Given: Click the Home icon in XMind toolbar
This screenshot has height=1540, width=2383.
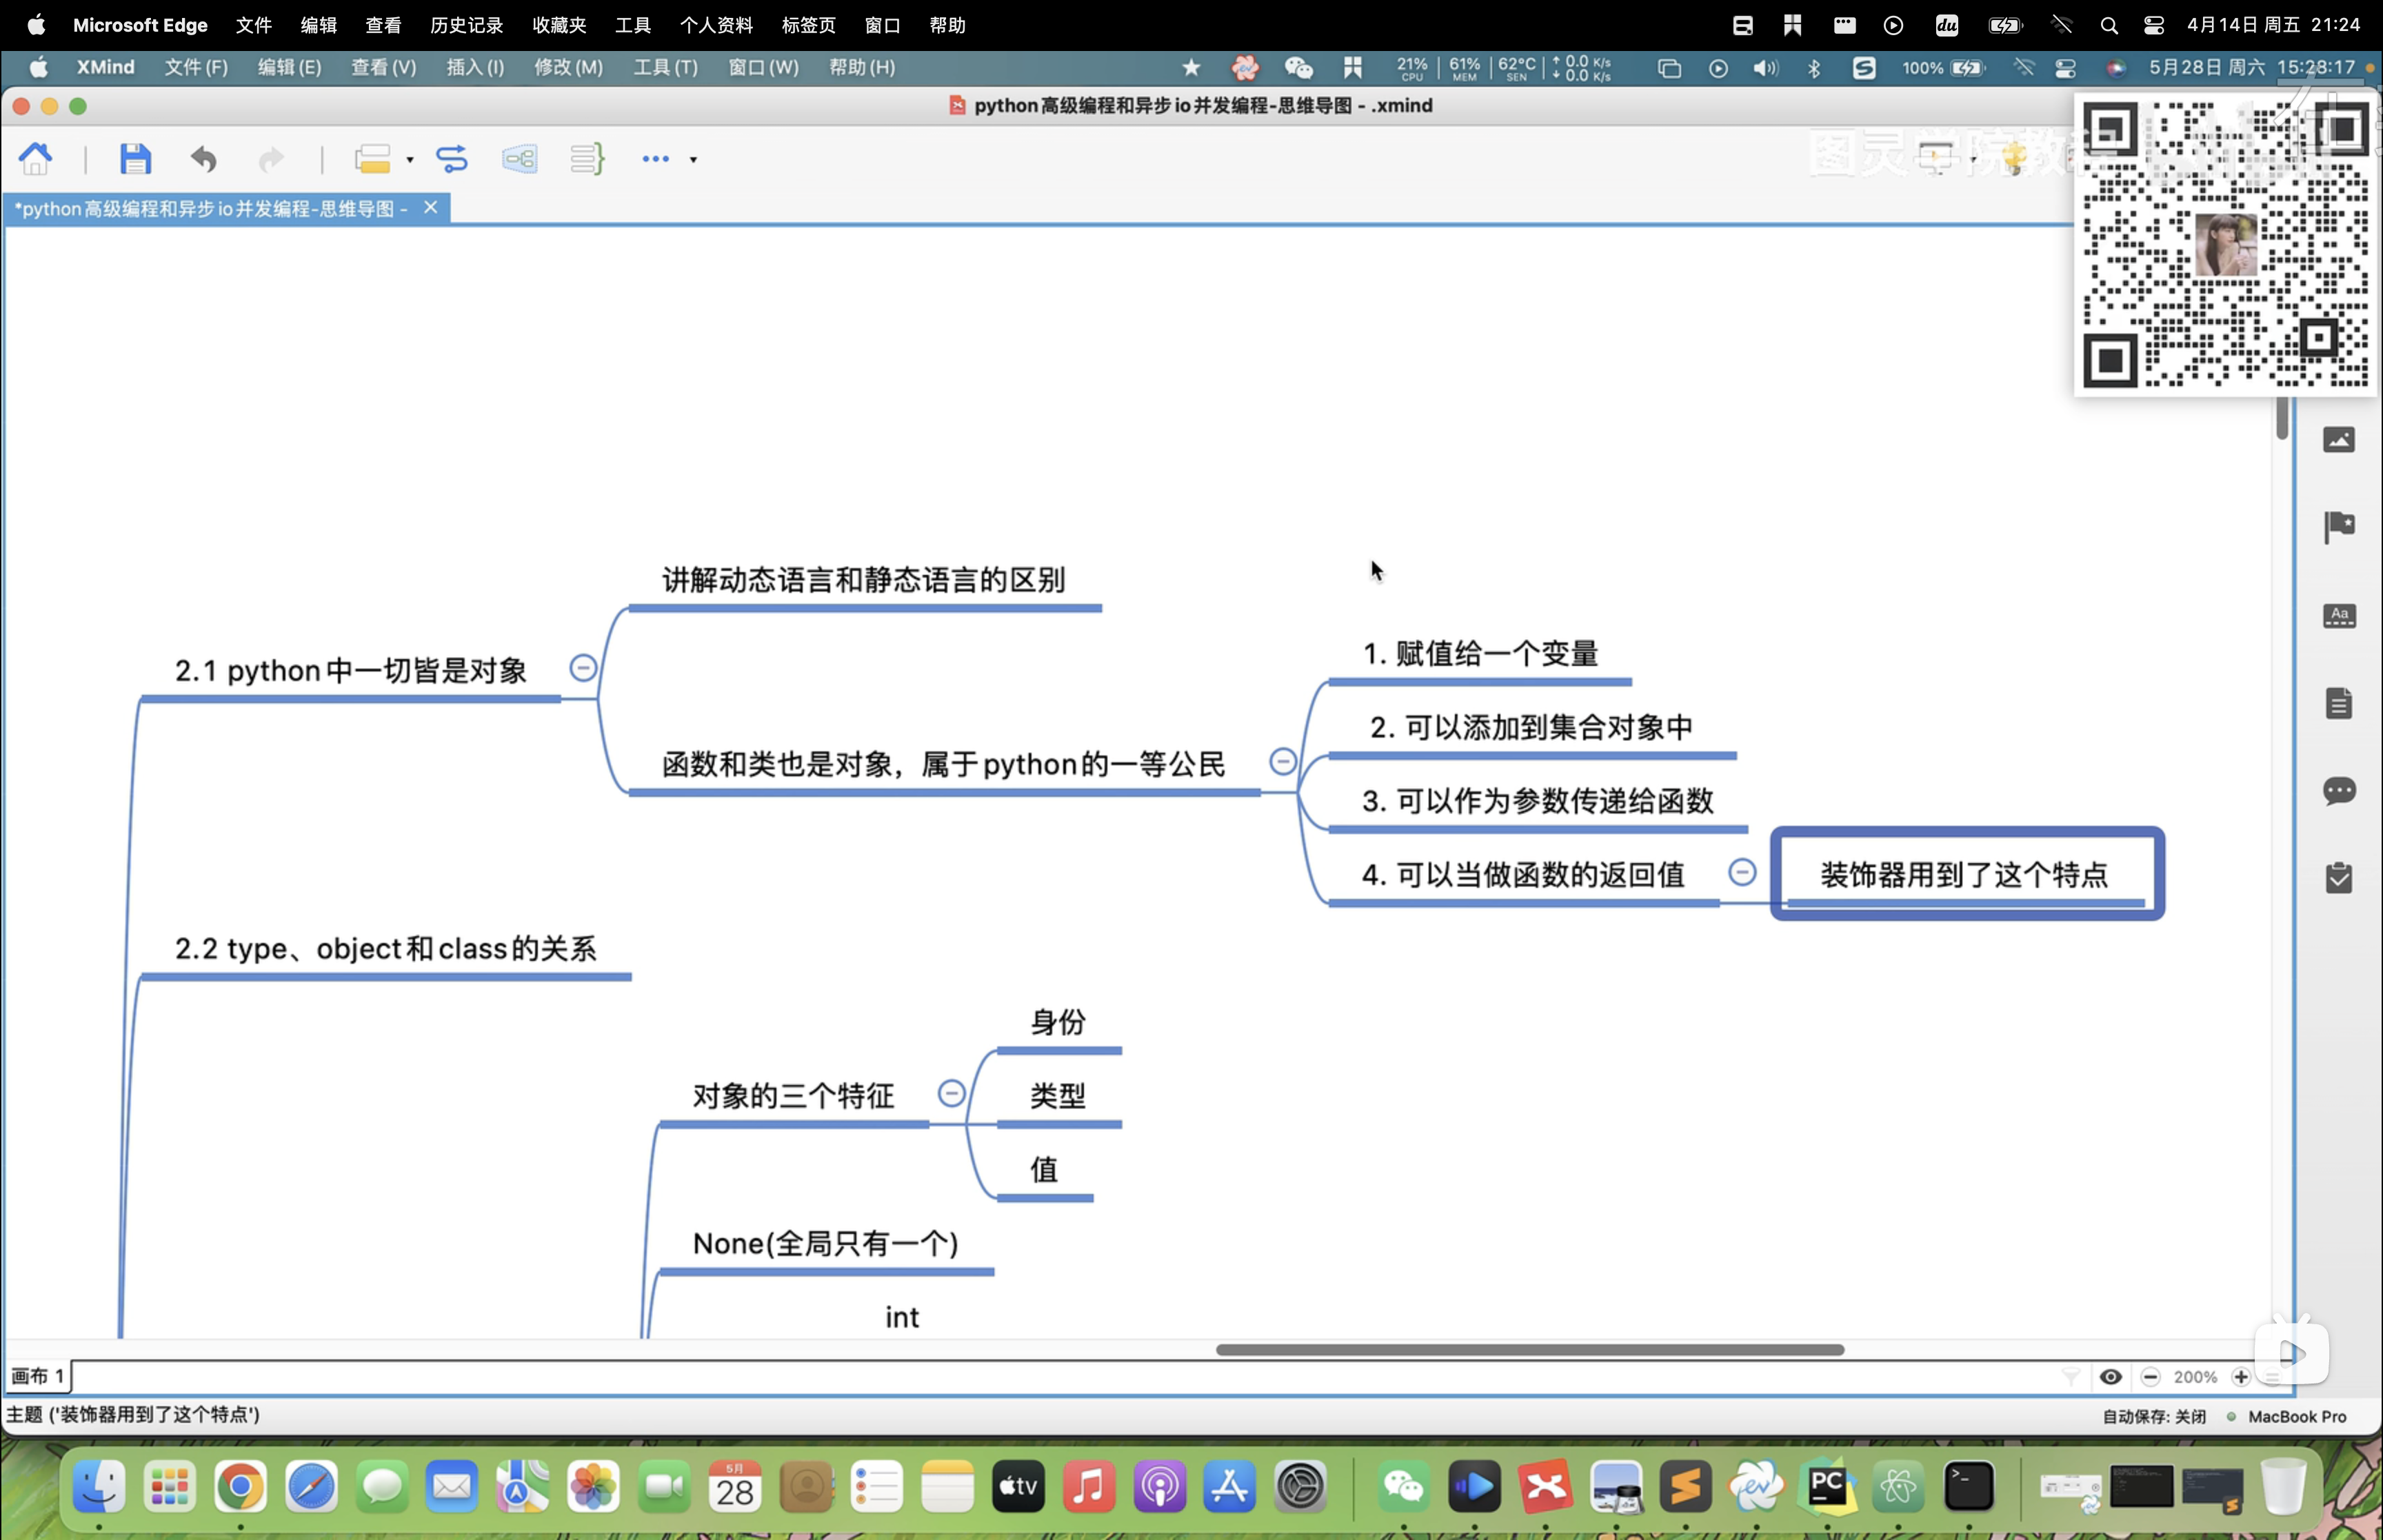Looking at the screenshot, I should click(x=35, y=159).
